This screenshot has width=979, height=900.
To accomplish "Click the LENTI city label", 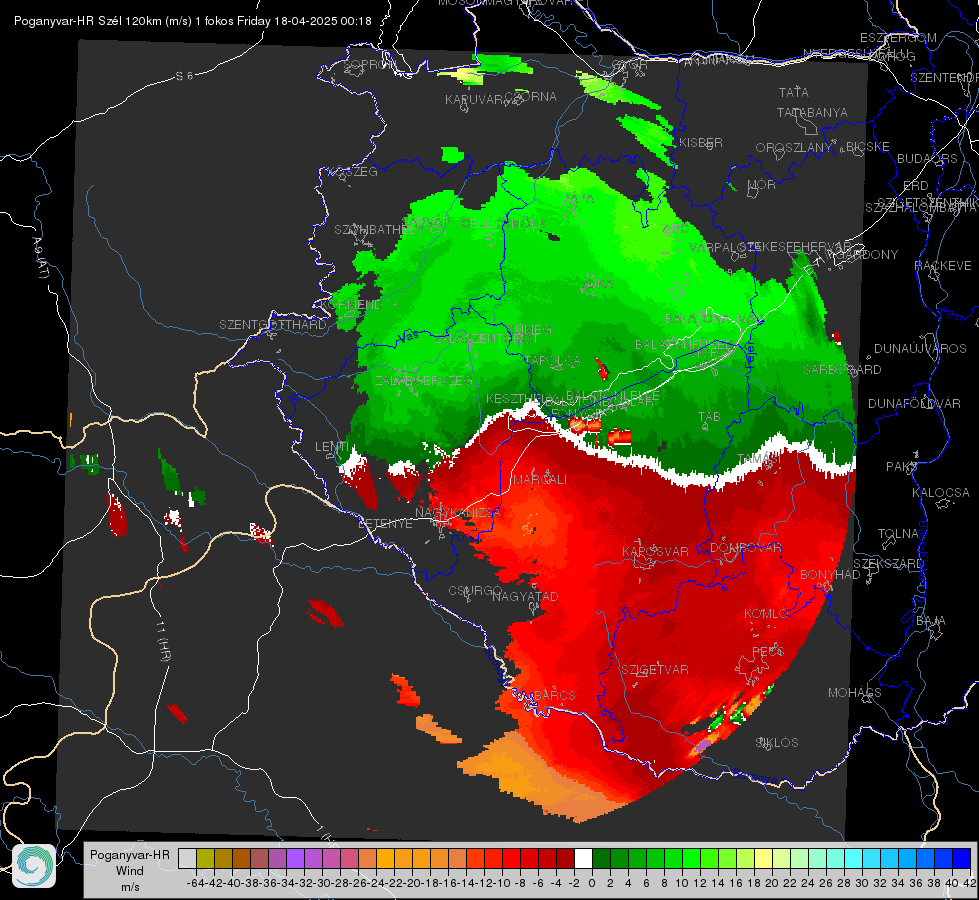I will pos(332,447).
